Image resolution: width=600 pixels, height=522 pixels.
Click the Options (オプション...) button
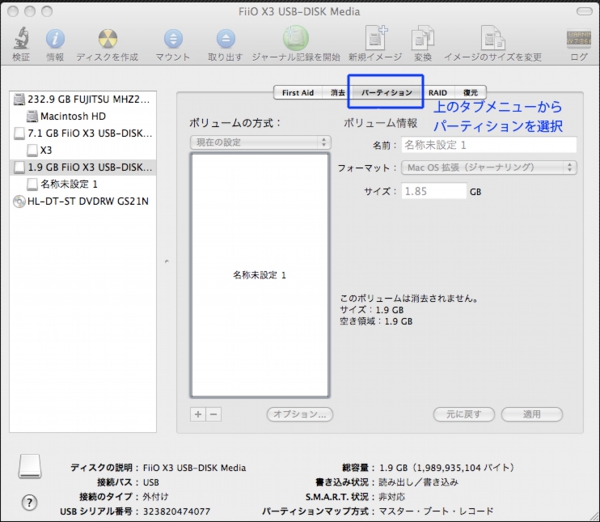click(300, 414)
